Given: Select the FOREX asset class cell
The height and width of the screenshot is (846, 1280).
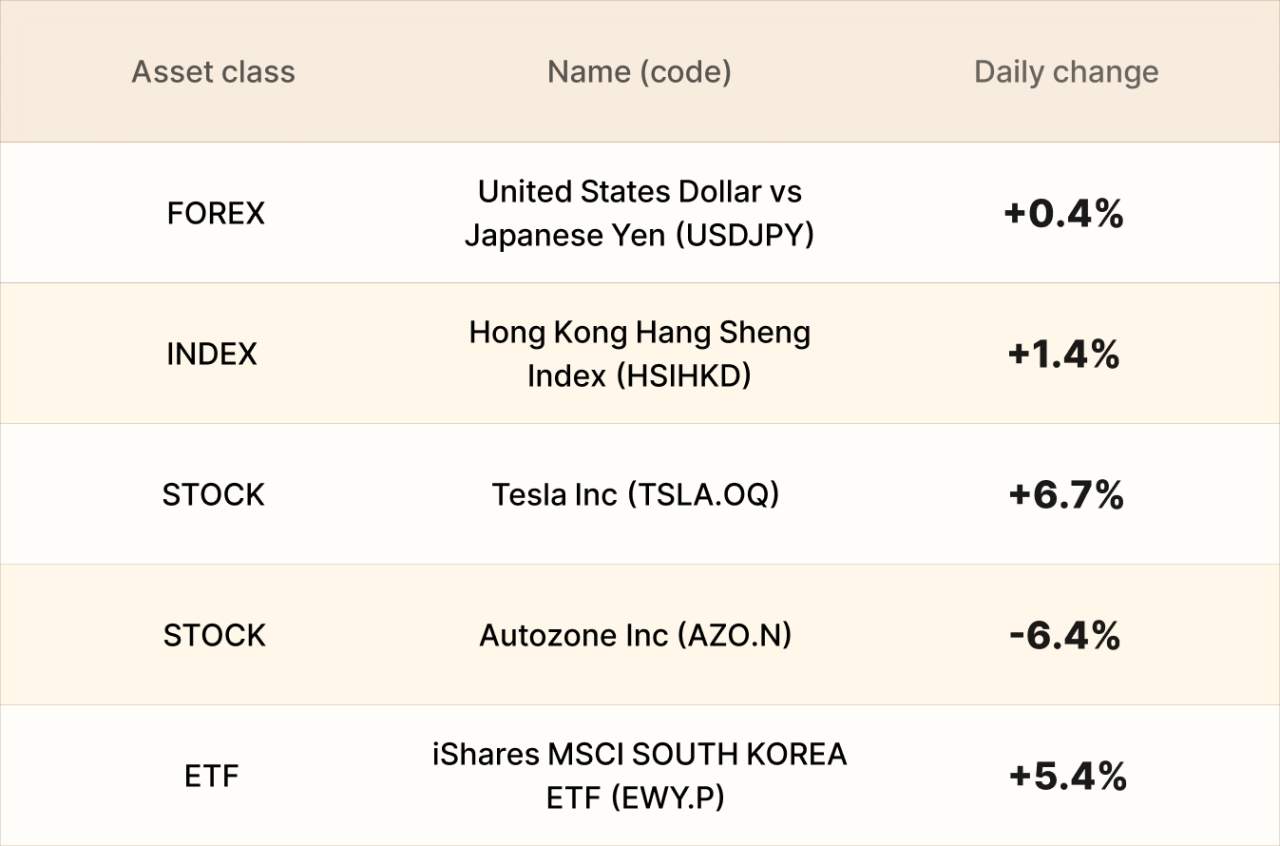Looking at the screenshot, I should pyautogui.click(x=215, y=213).
